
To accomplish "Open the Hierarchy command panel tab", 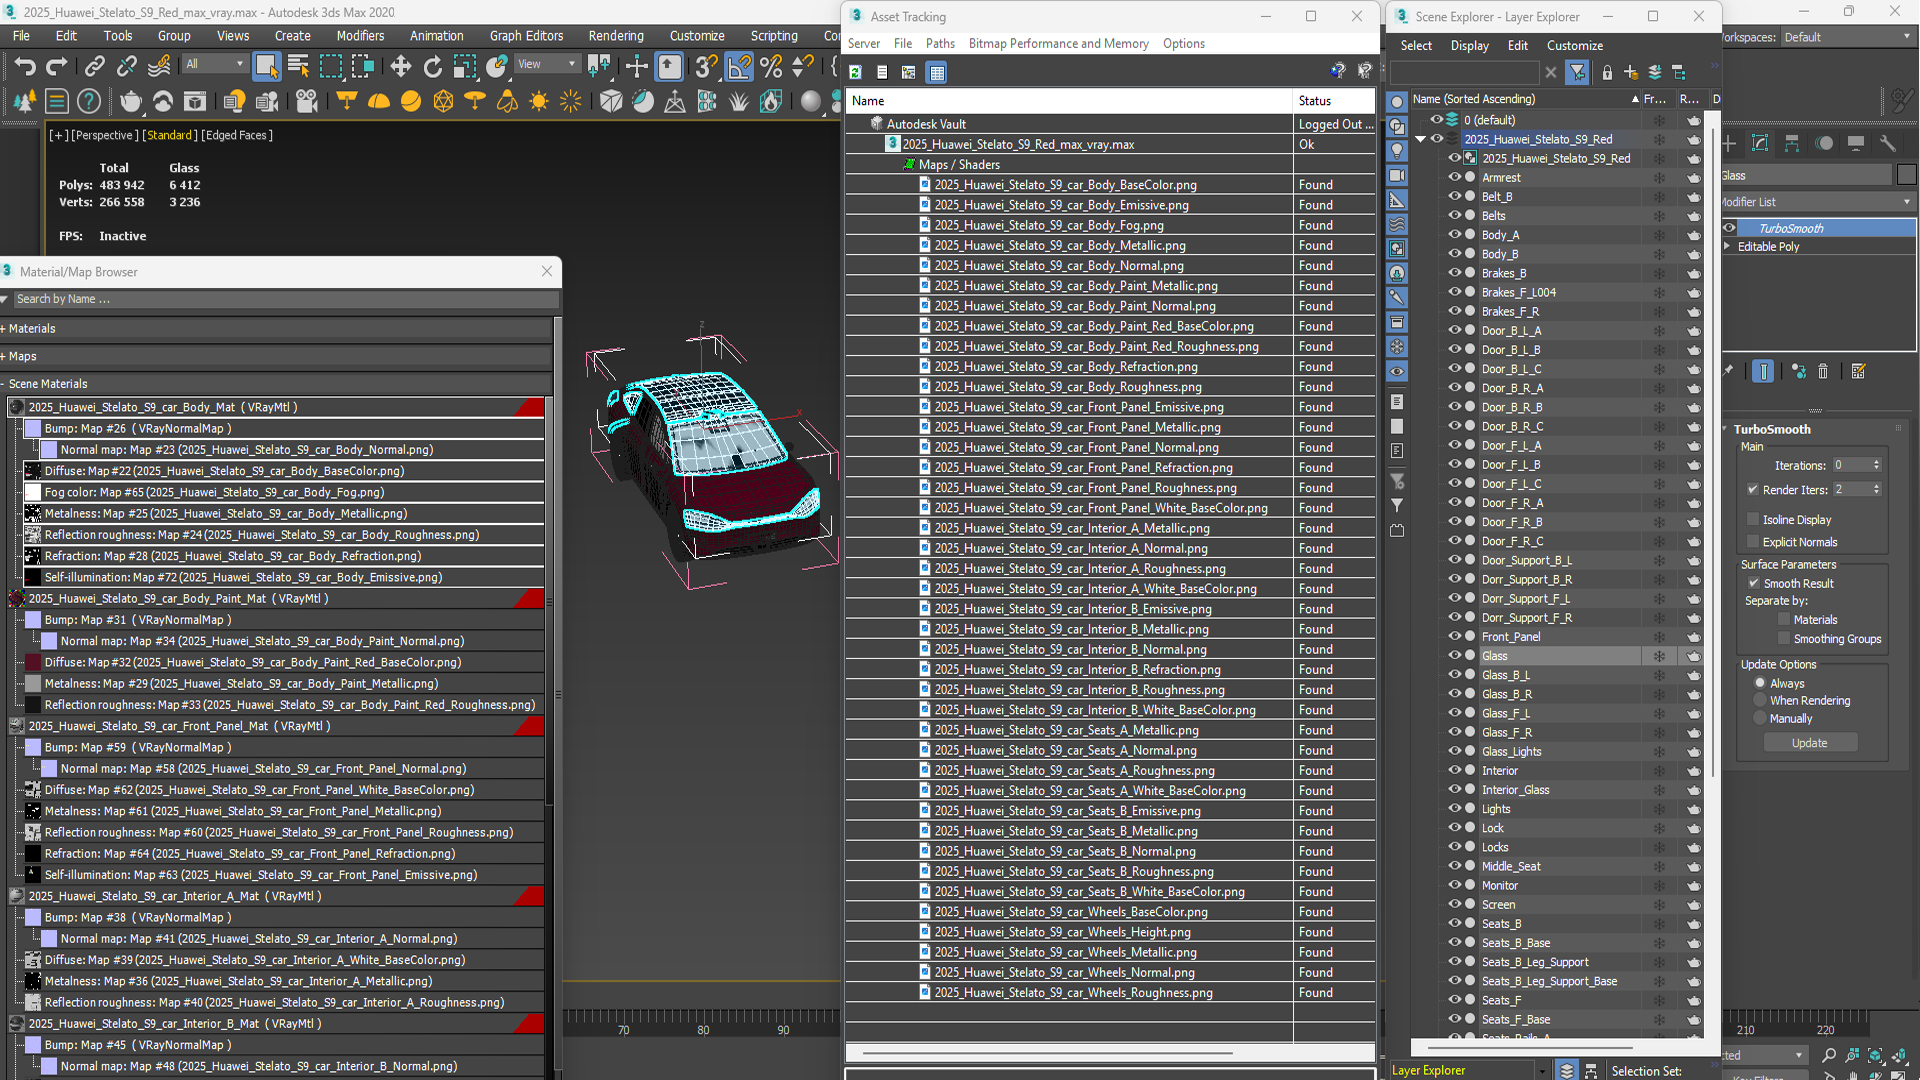I will click(1792, 143).
